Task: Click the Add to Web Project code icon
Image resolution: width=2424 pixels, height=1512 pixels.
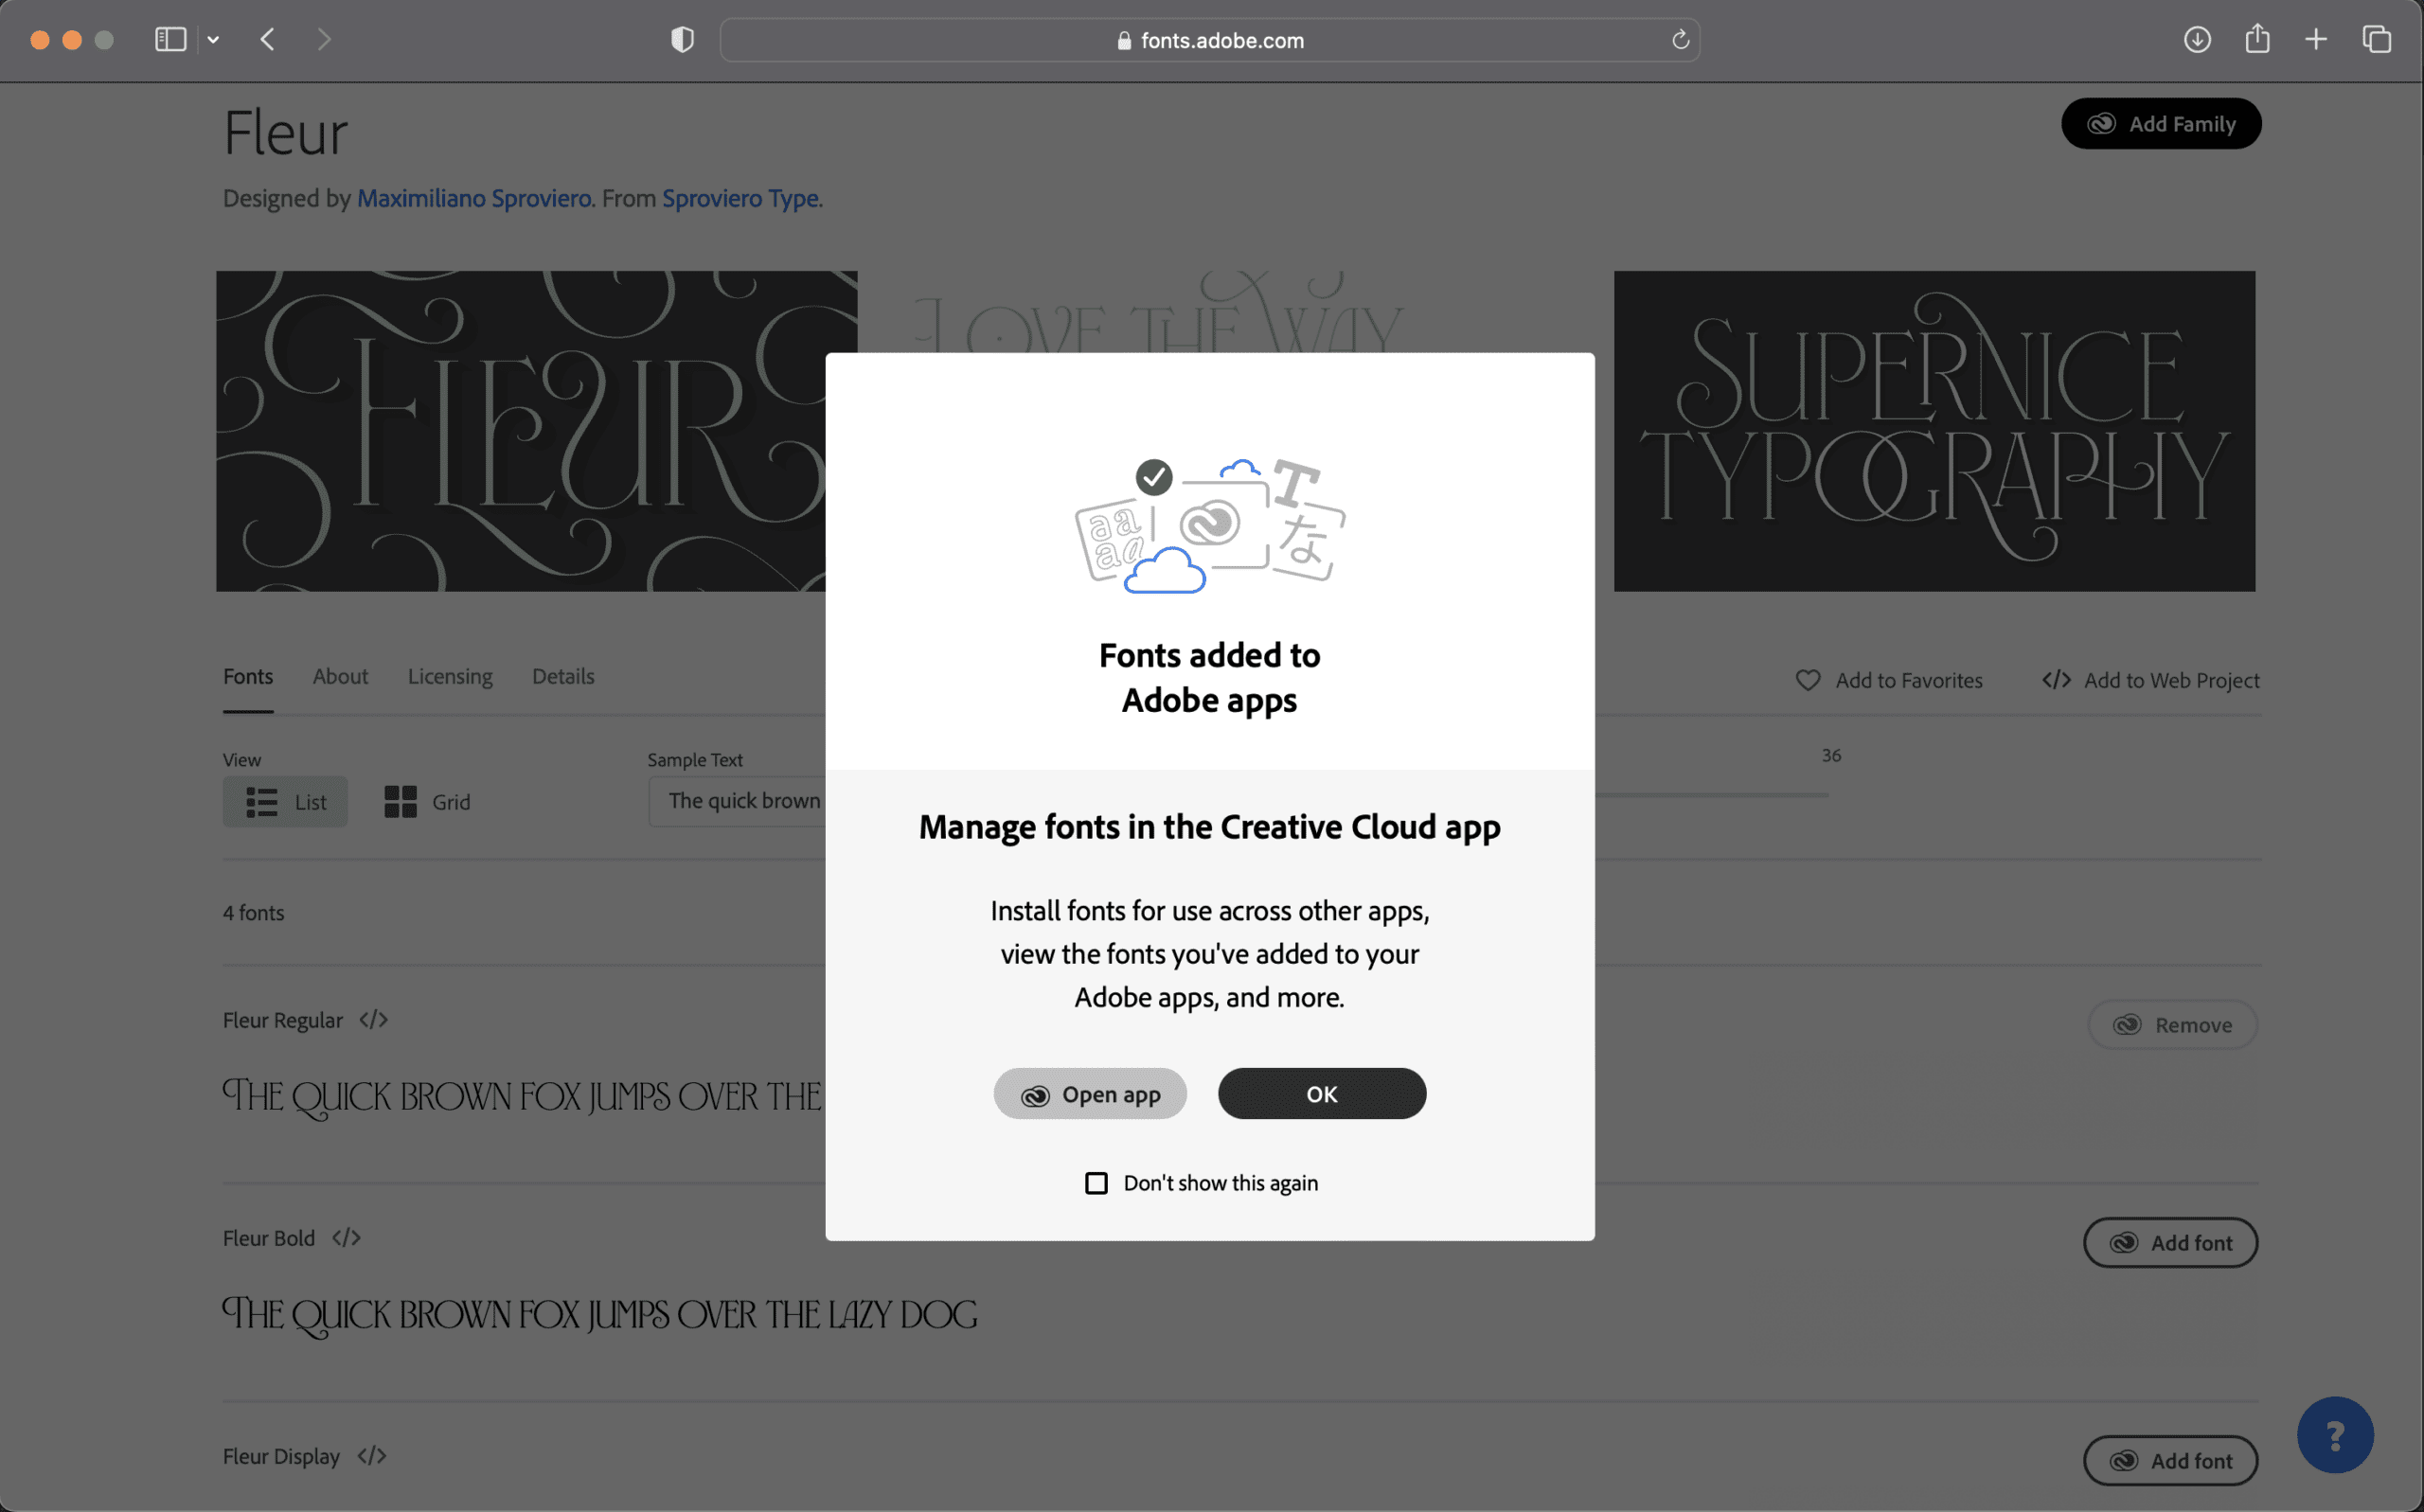Action: 2055,680
